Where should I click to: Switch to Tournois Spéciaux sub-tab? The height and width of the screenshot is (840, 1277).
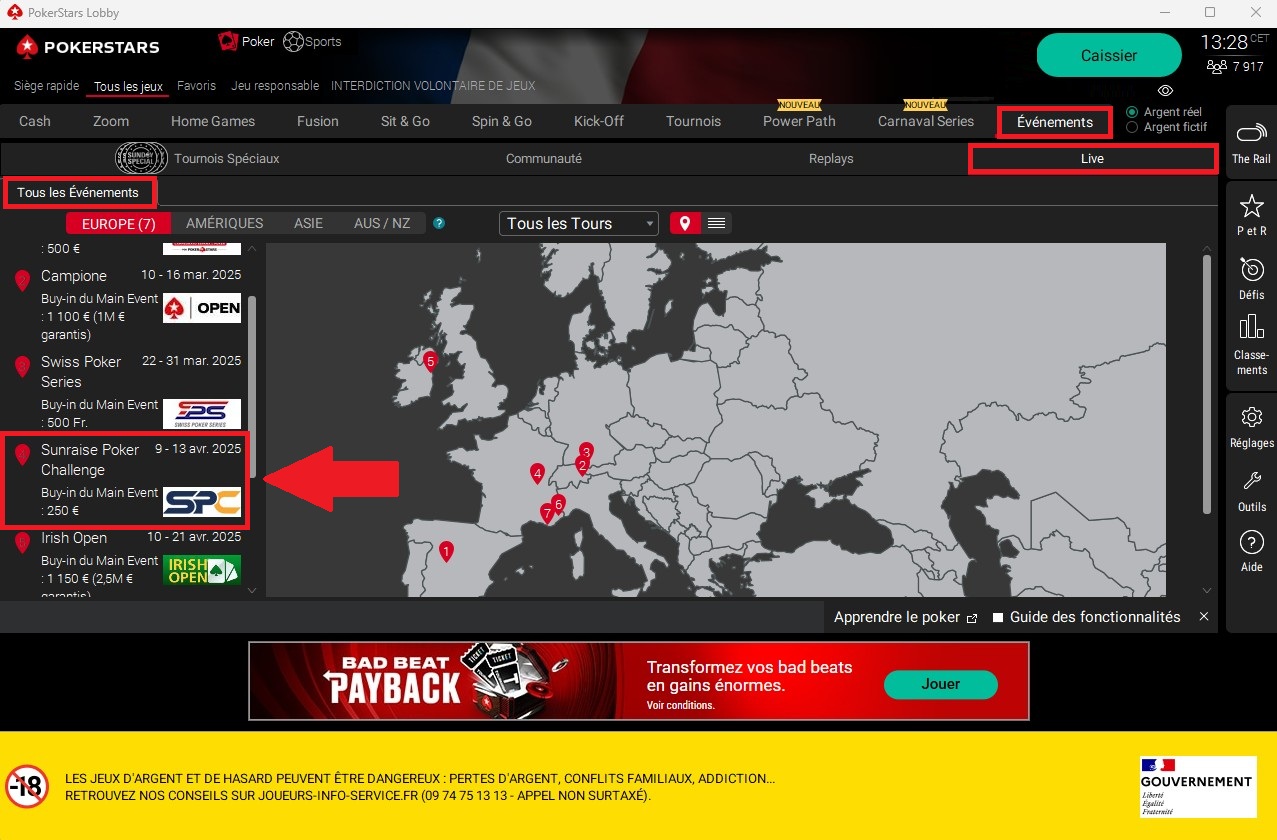coord(226,159)
